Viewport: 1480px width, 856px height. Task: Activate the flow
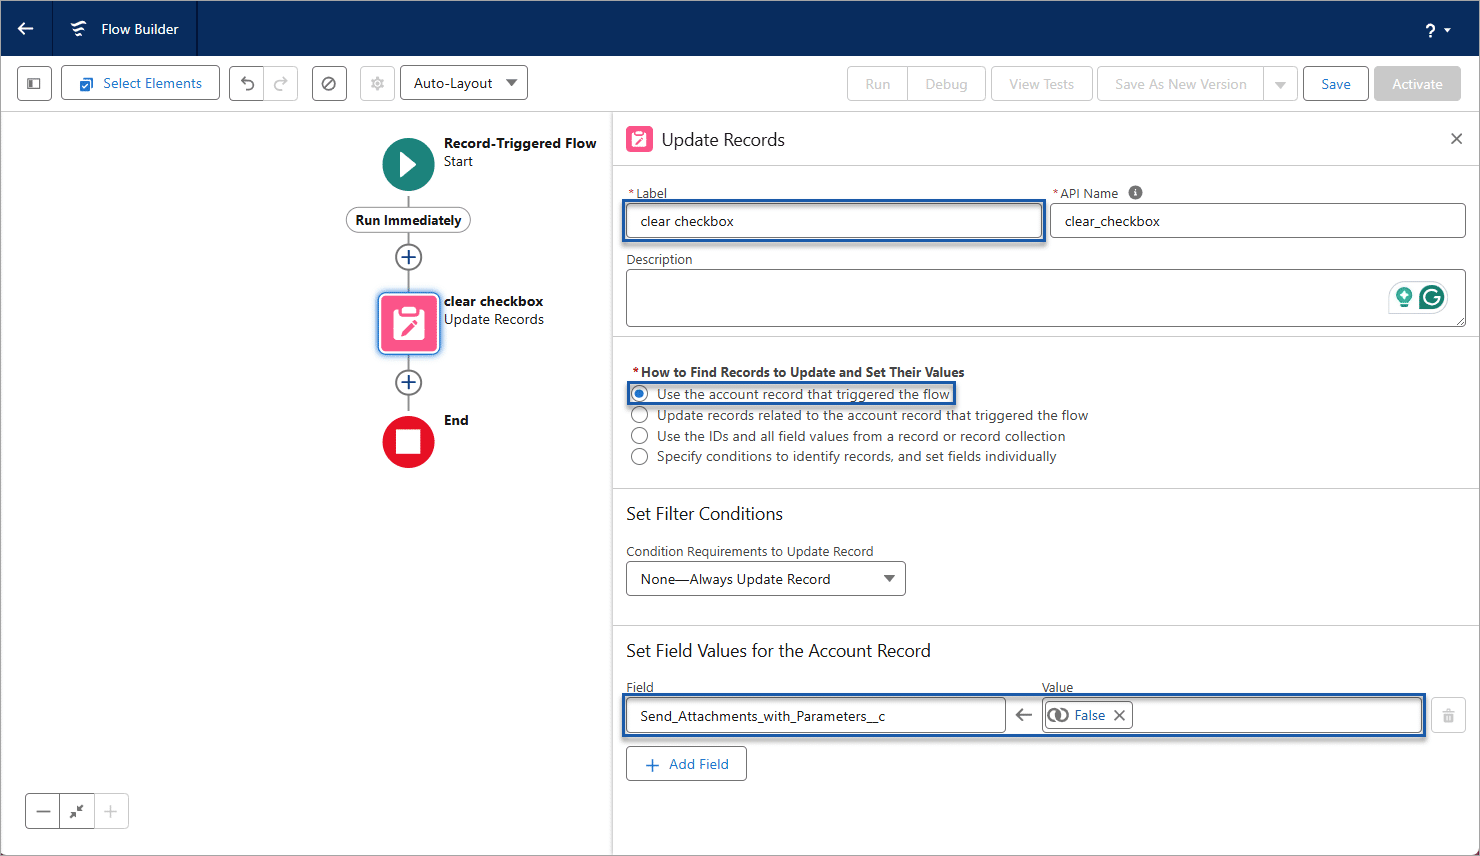(1417, 84)
